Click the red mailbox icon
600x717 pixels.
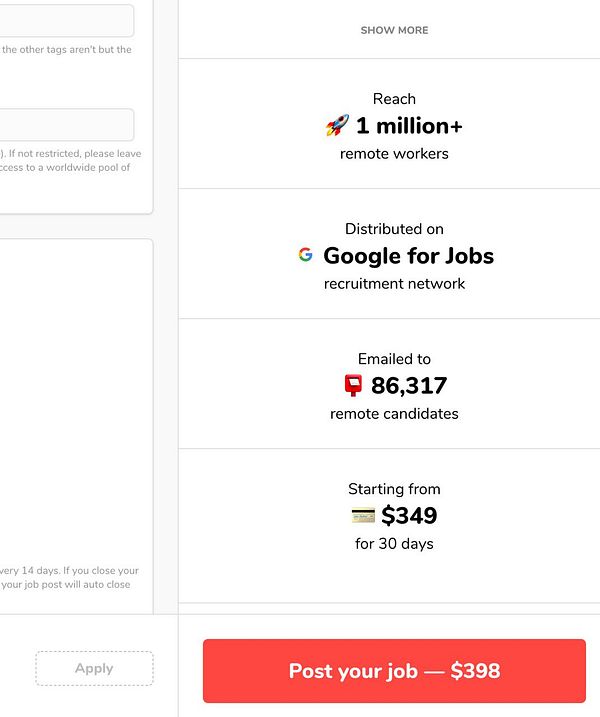[x=353, y=386]
